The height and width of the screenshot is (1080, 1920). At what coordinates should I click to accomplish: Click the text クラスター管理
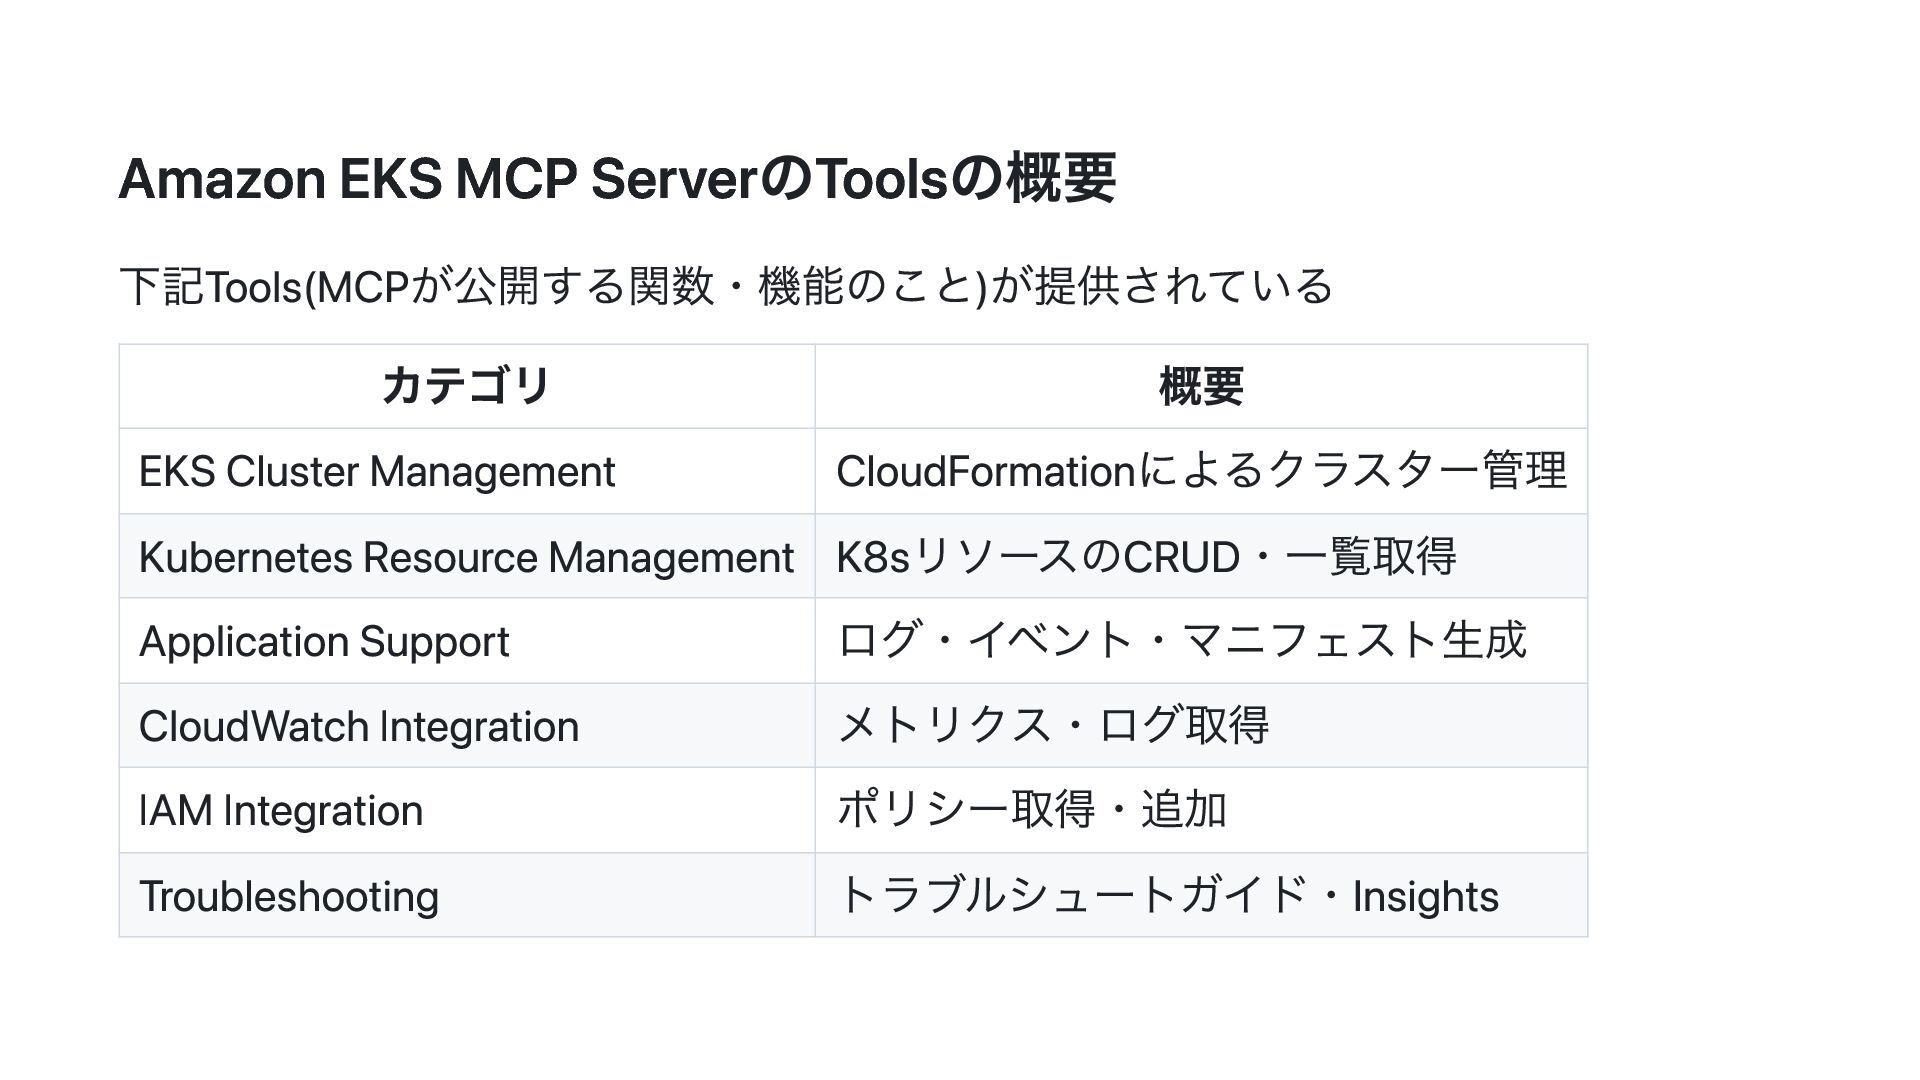click(x=1417, y=472)
